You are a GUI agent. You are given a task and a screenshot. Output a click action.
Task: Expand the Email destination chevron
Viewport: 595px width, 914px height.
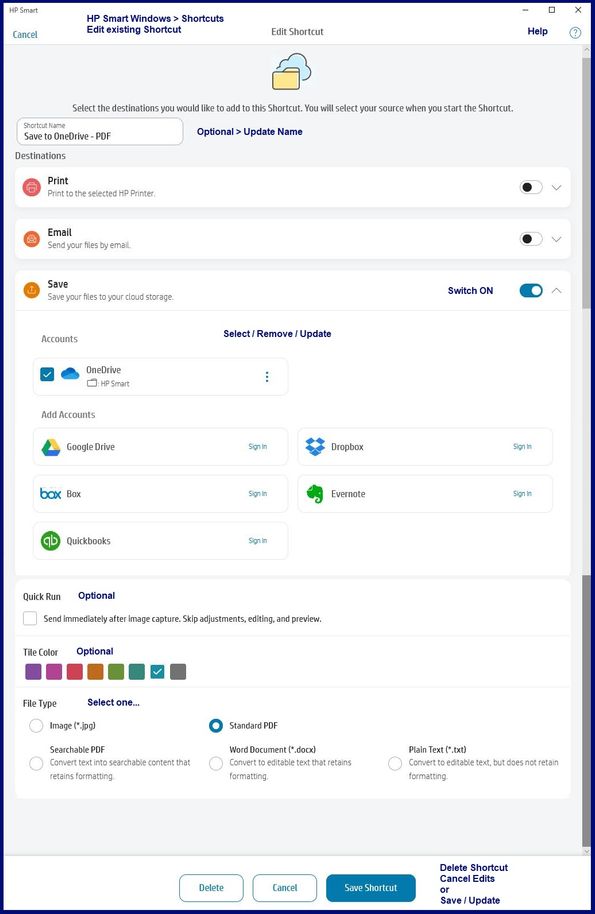pyautogui.click(x=557, y=239)
